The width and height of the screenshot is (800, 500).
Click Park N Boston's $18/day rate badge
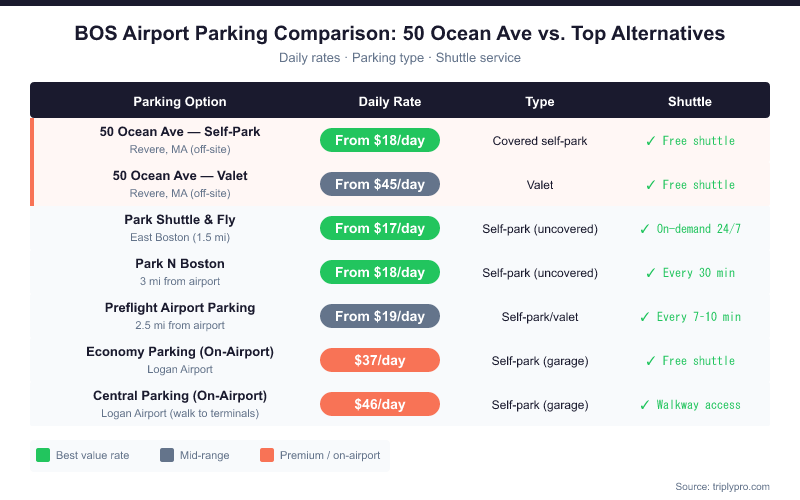[380, 273]
